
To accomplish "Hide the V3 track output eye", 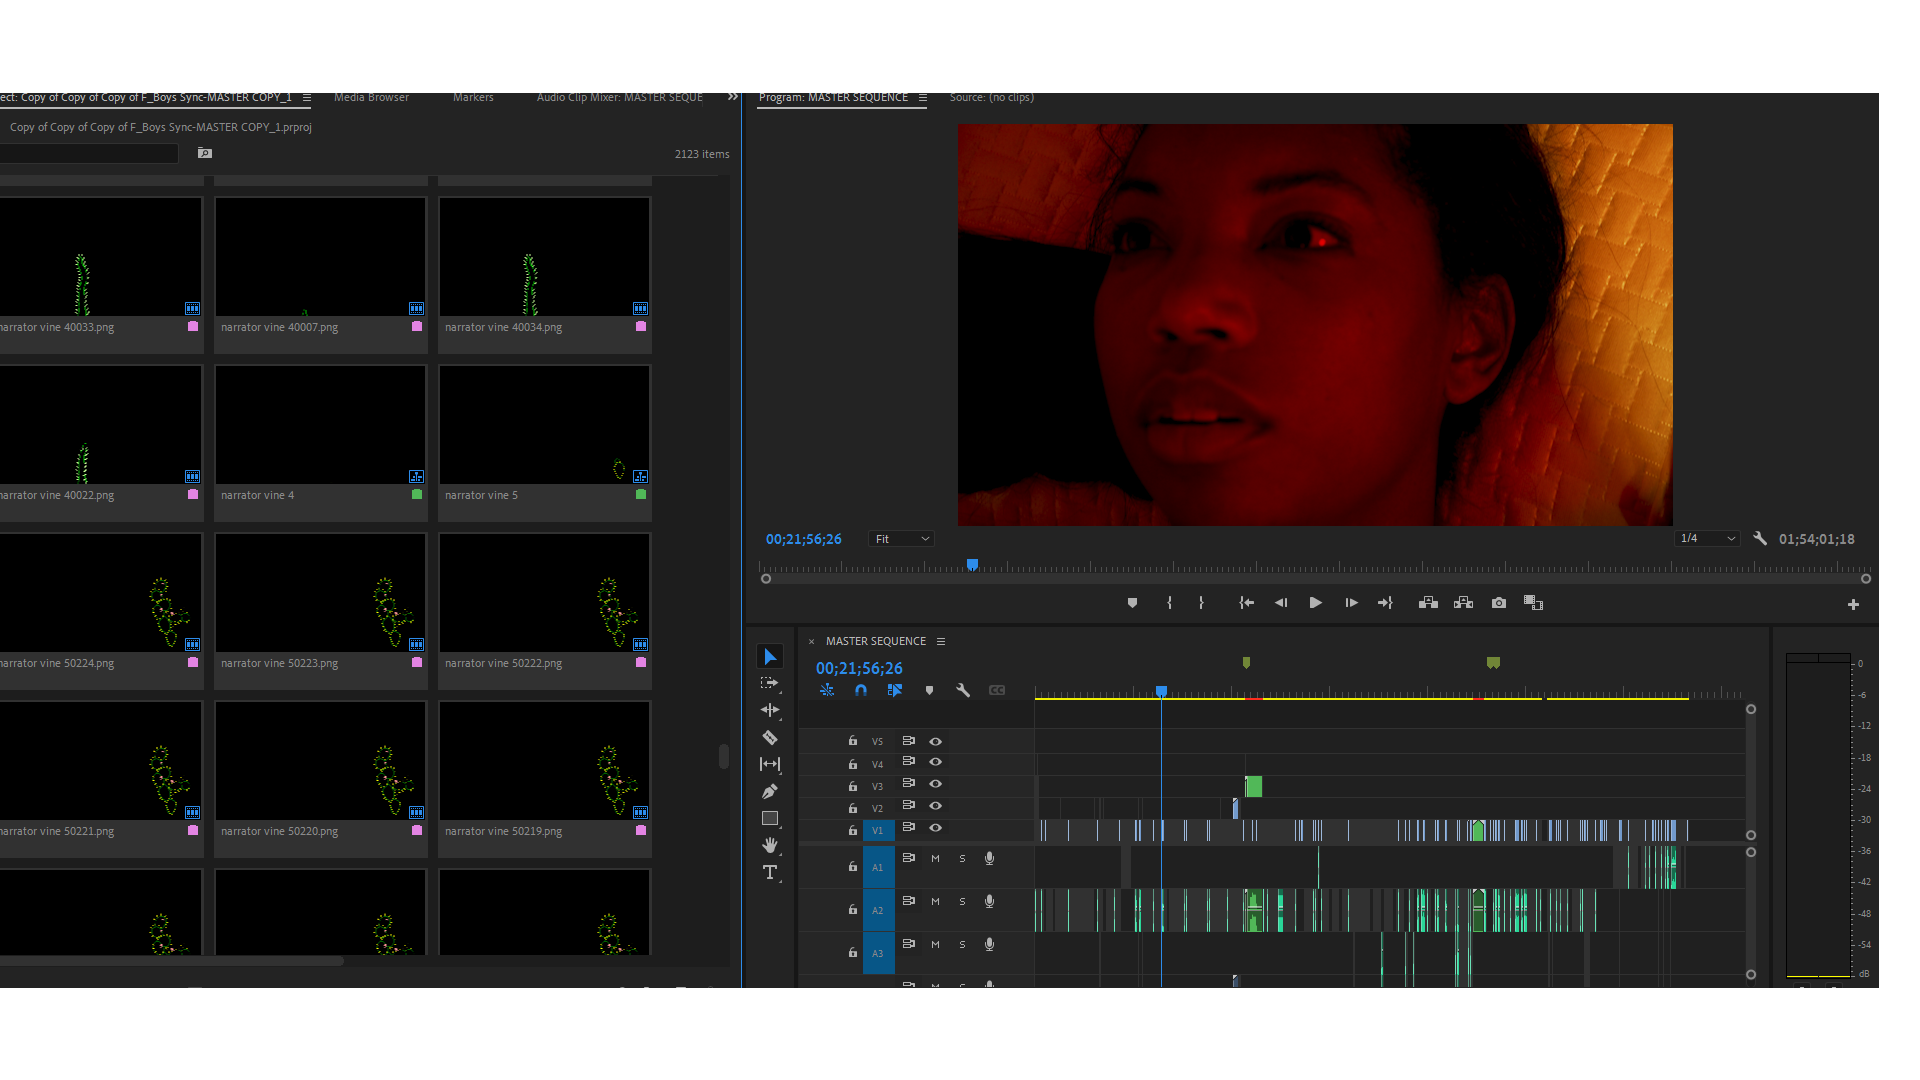I will tap(935, 784).
